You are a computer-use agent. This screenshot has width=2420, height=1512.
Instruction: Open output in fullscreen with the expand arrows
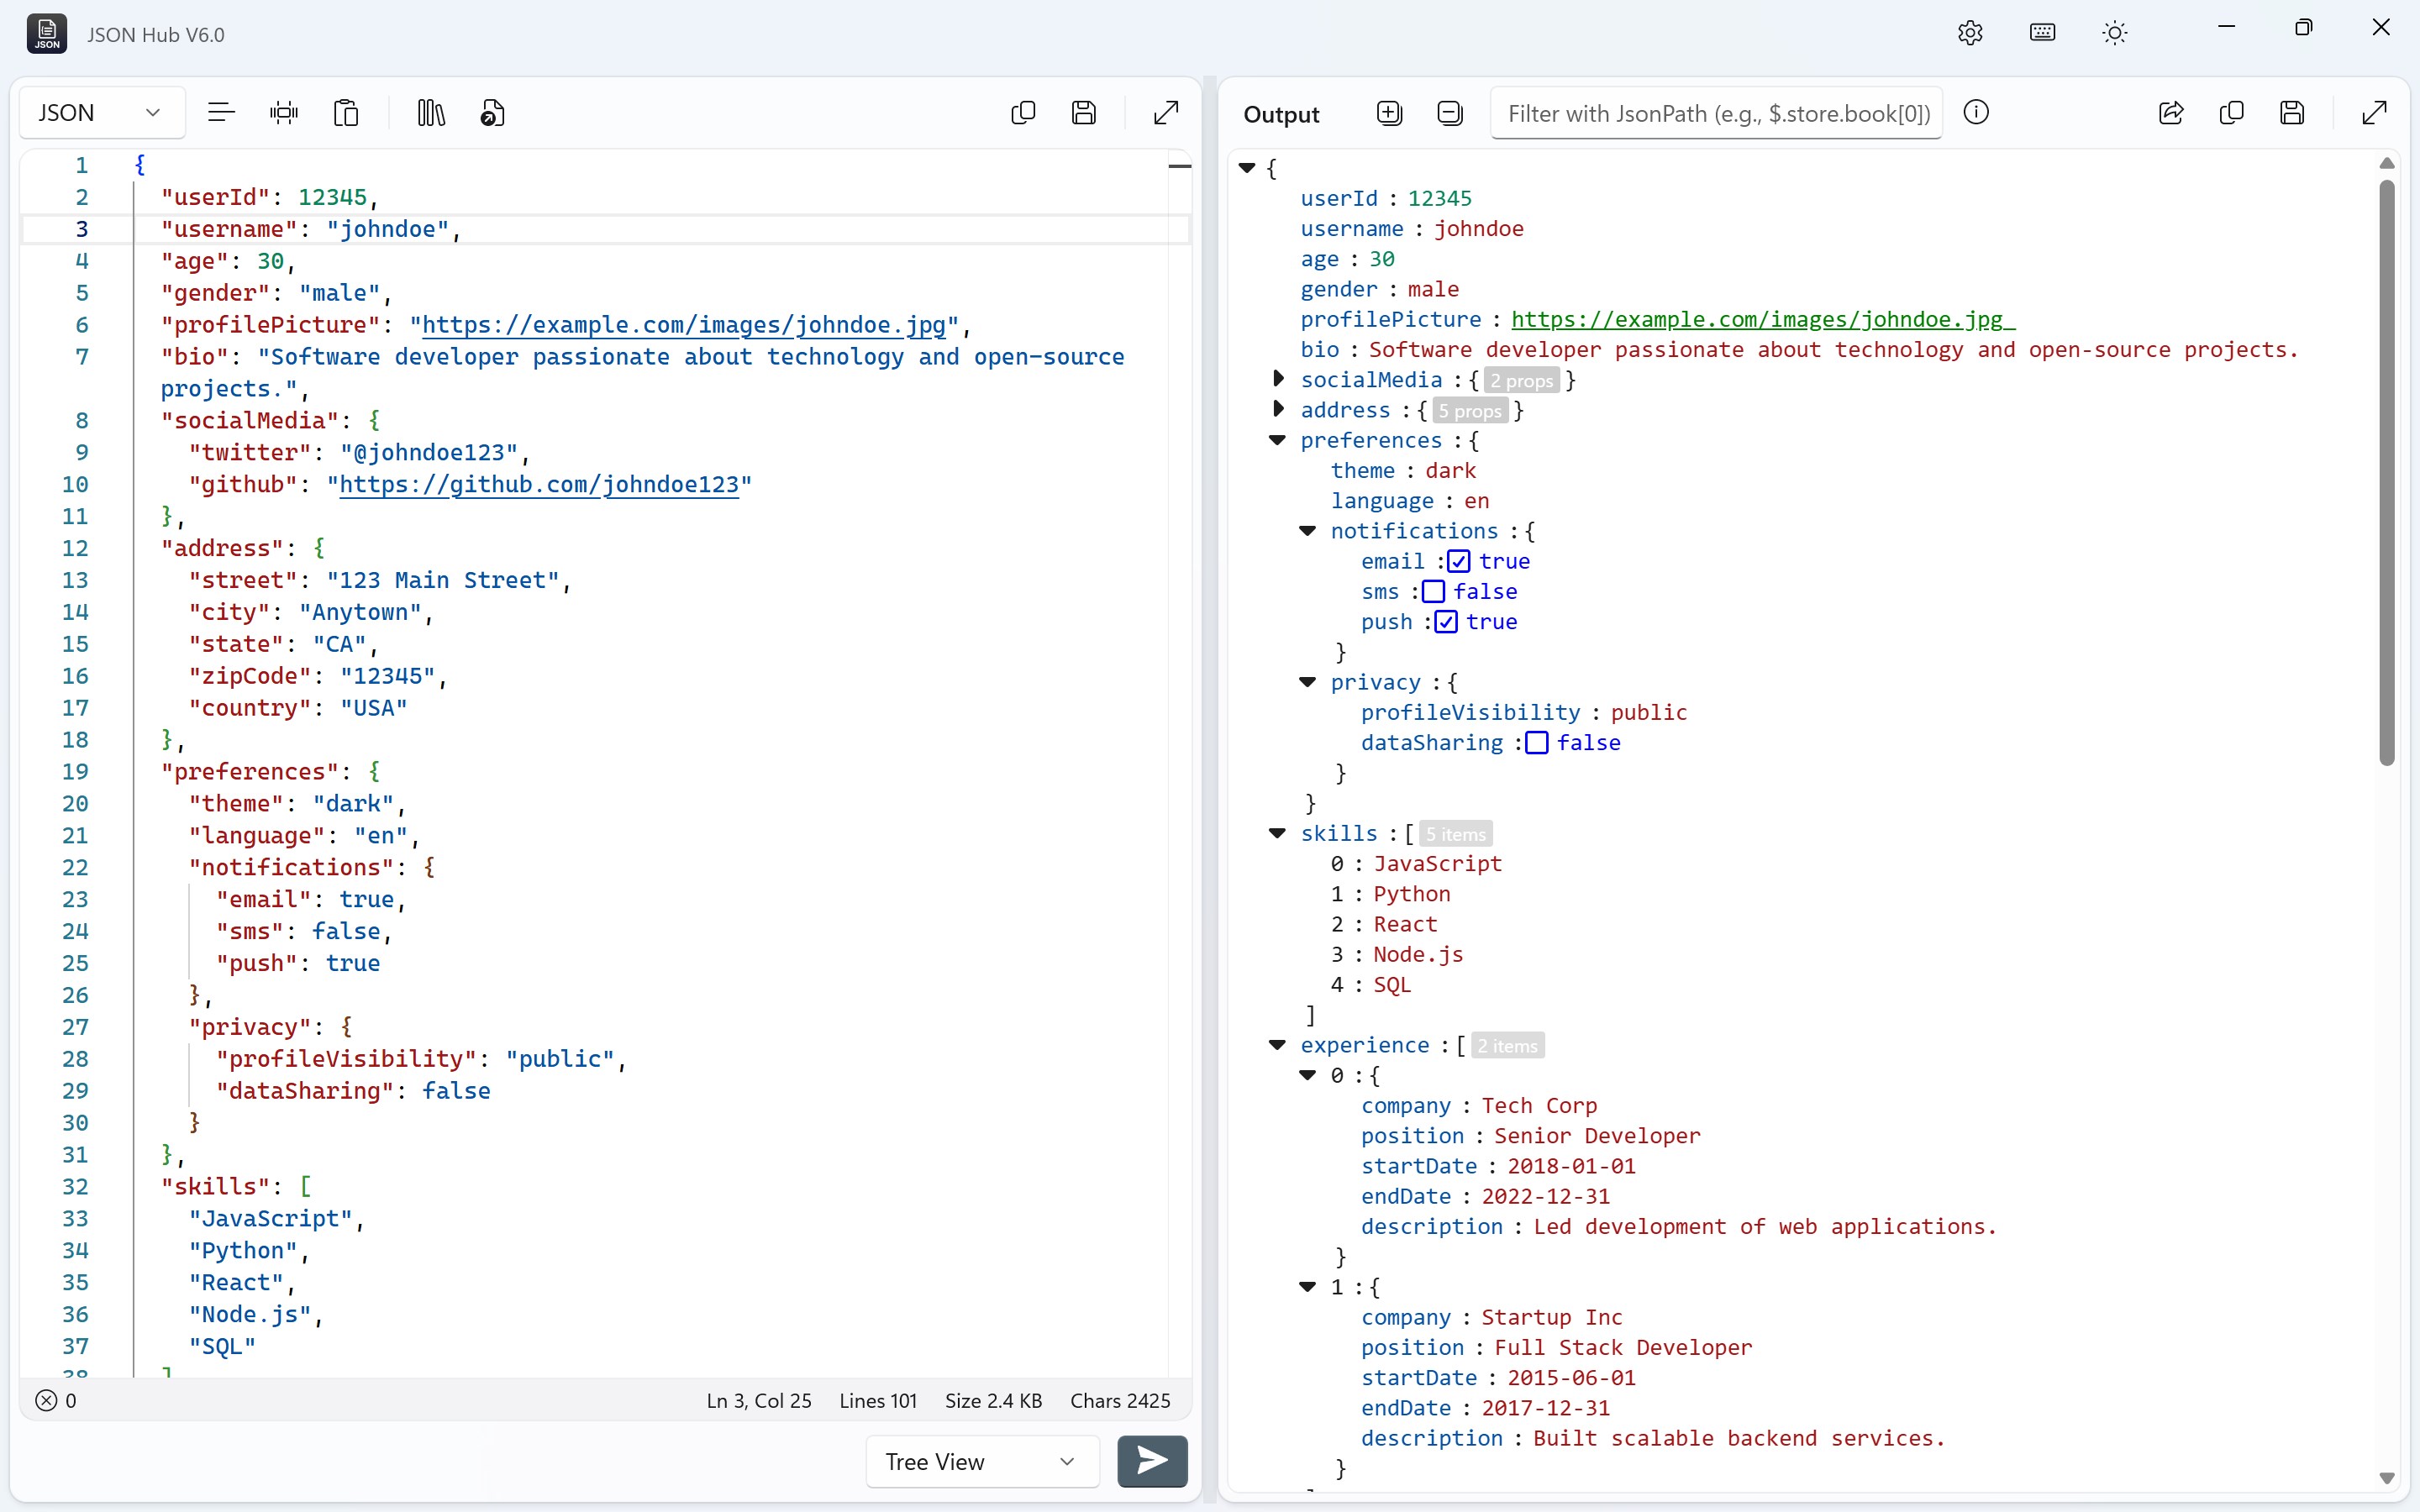(x=2372, y=113)
